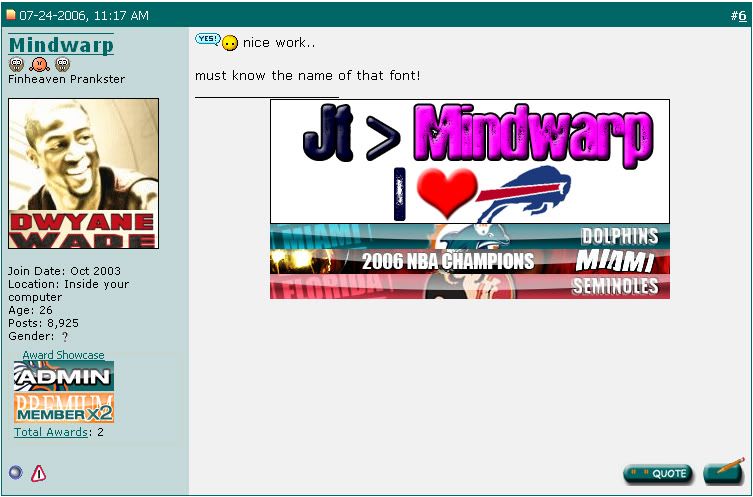Click the yellow smiley face icon

(230, 43)
